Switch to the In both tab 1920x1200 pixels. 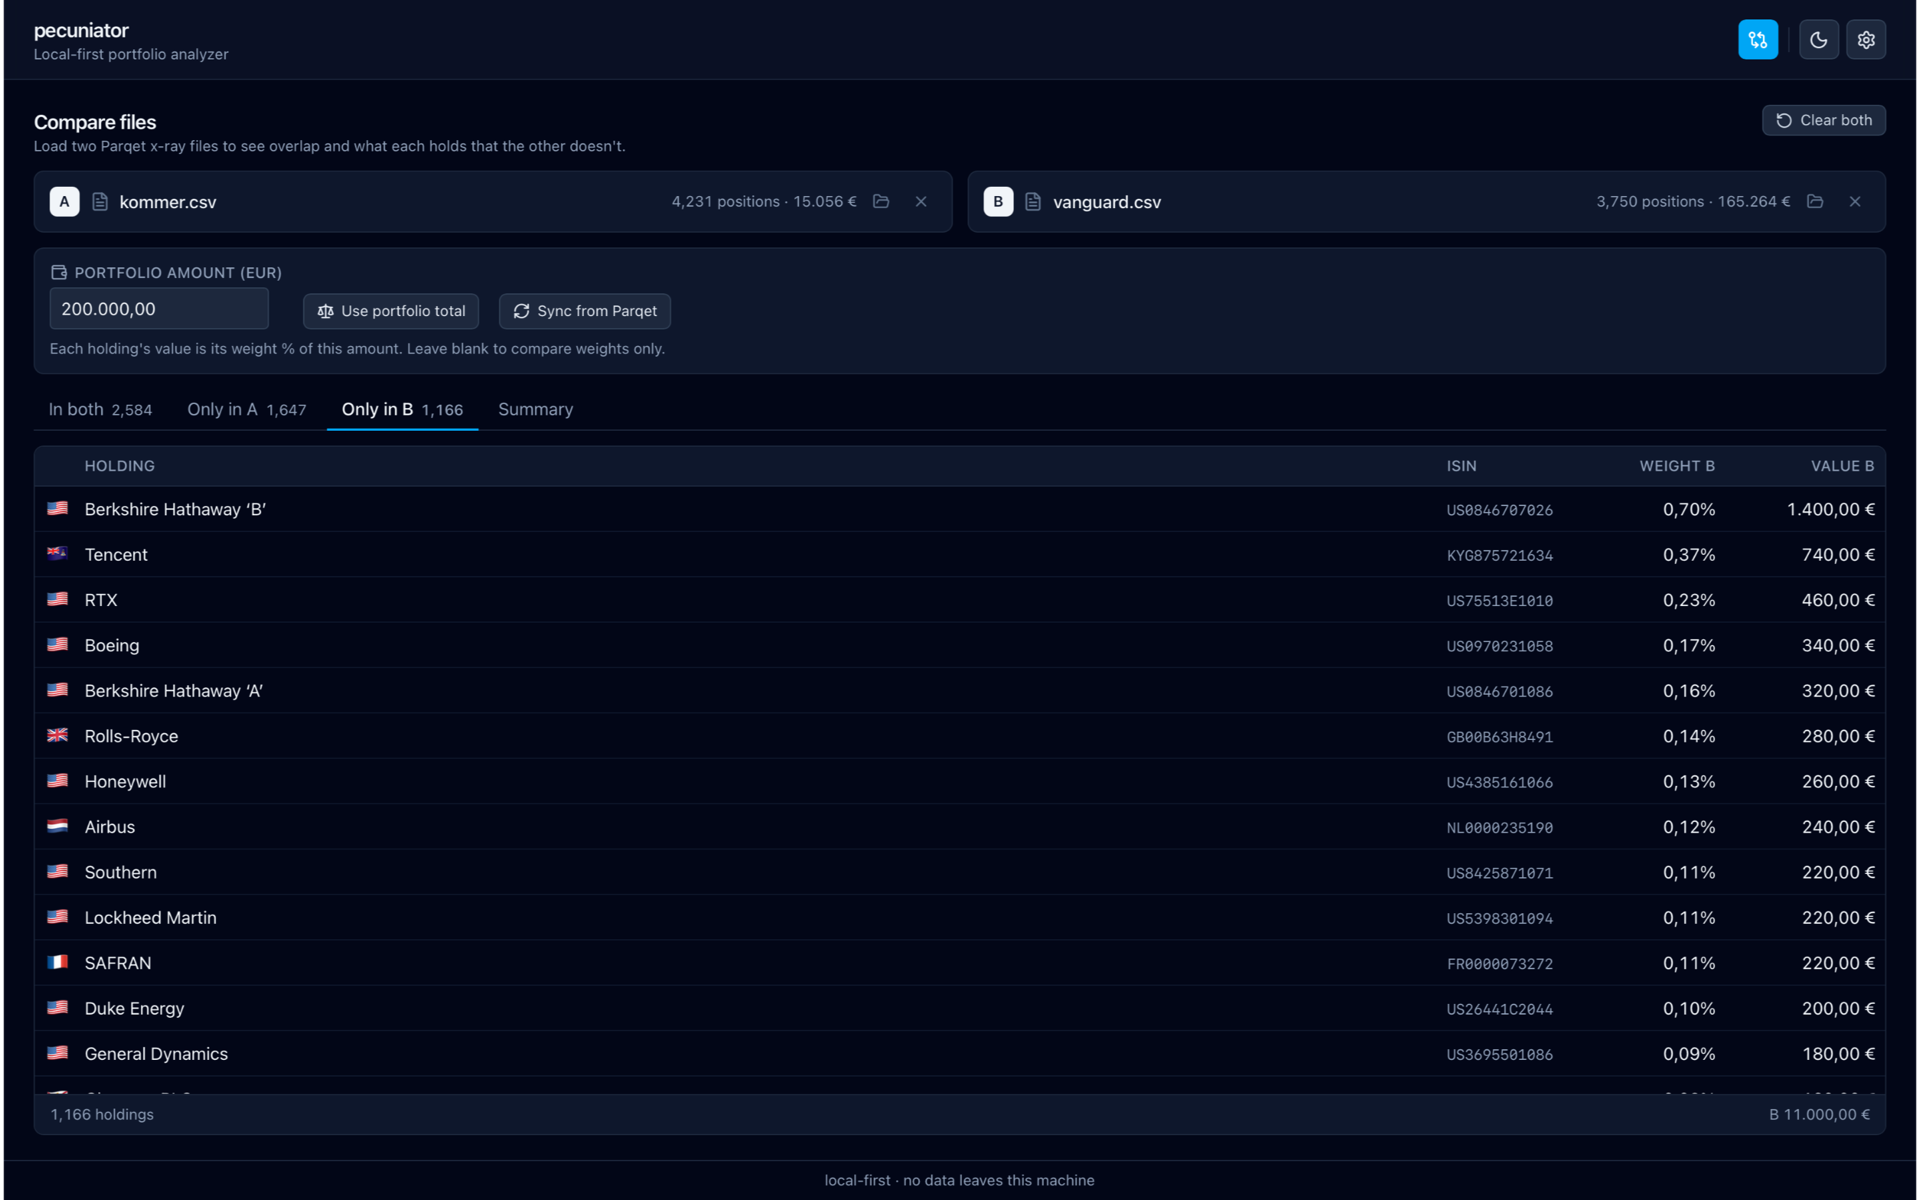(100, 409)
